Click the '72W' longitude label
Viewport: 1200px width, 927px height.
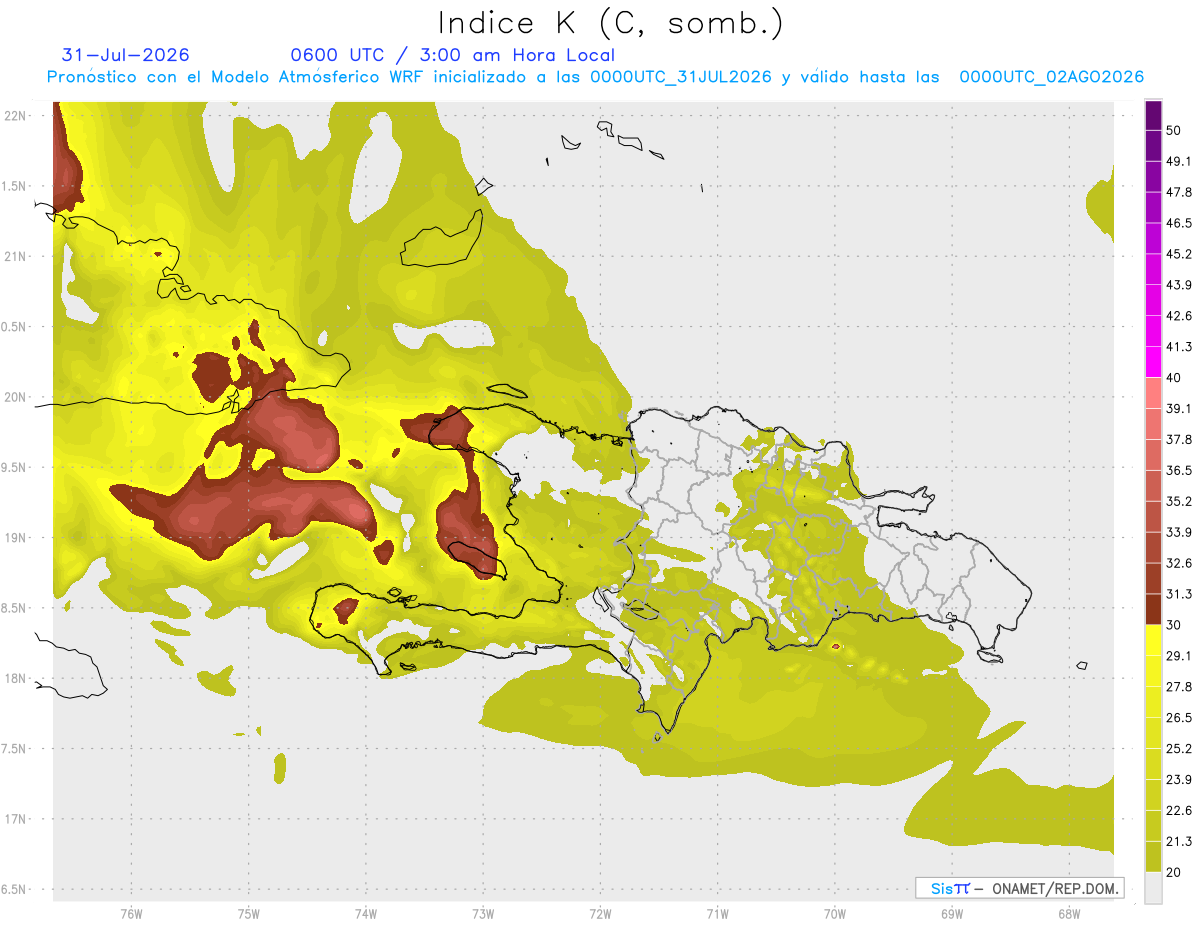click(600, 913)
